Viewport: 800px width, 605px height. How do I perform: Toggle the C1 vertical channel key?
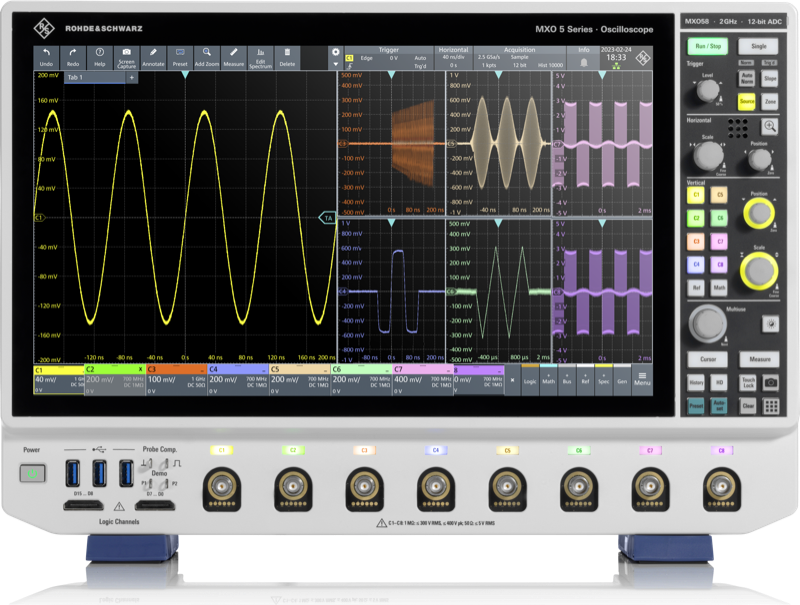coord(695,195)
